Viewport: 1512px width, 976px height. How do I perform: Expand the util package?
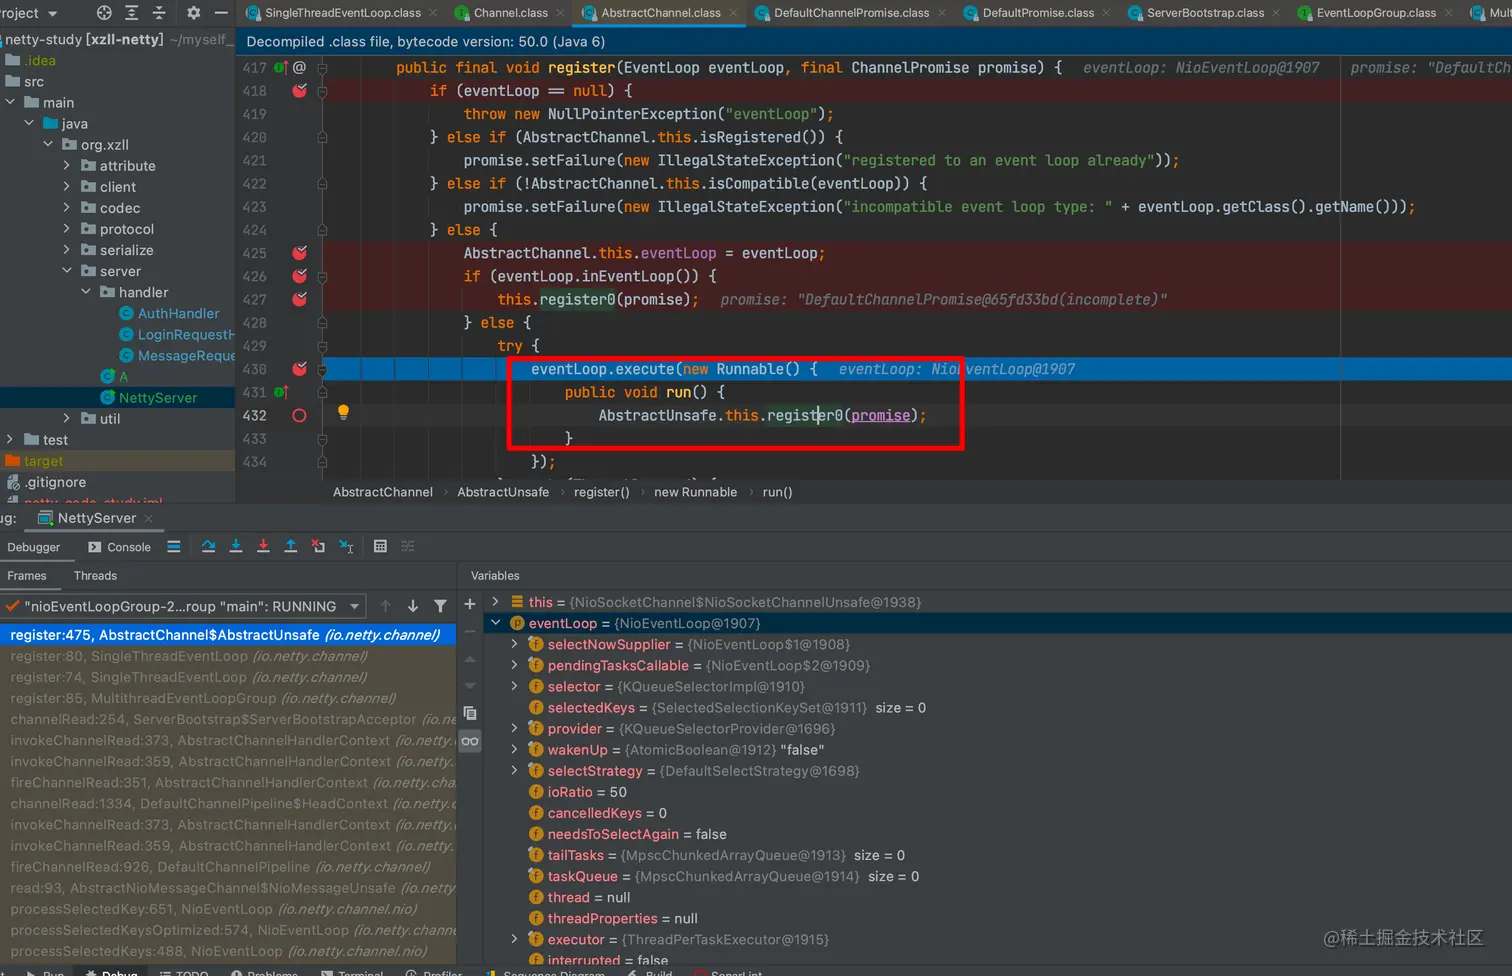pos(67,418)
